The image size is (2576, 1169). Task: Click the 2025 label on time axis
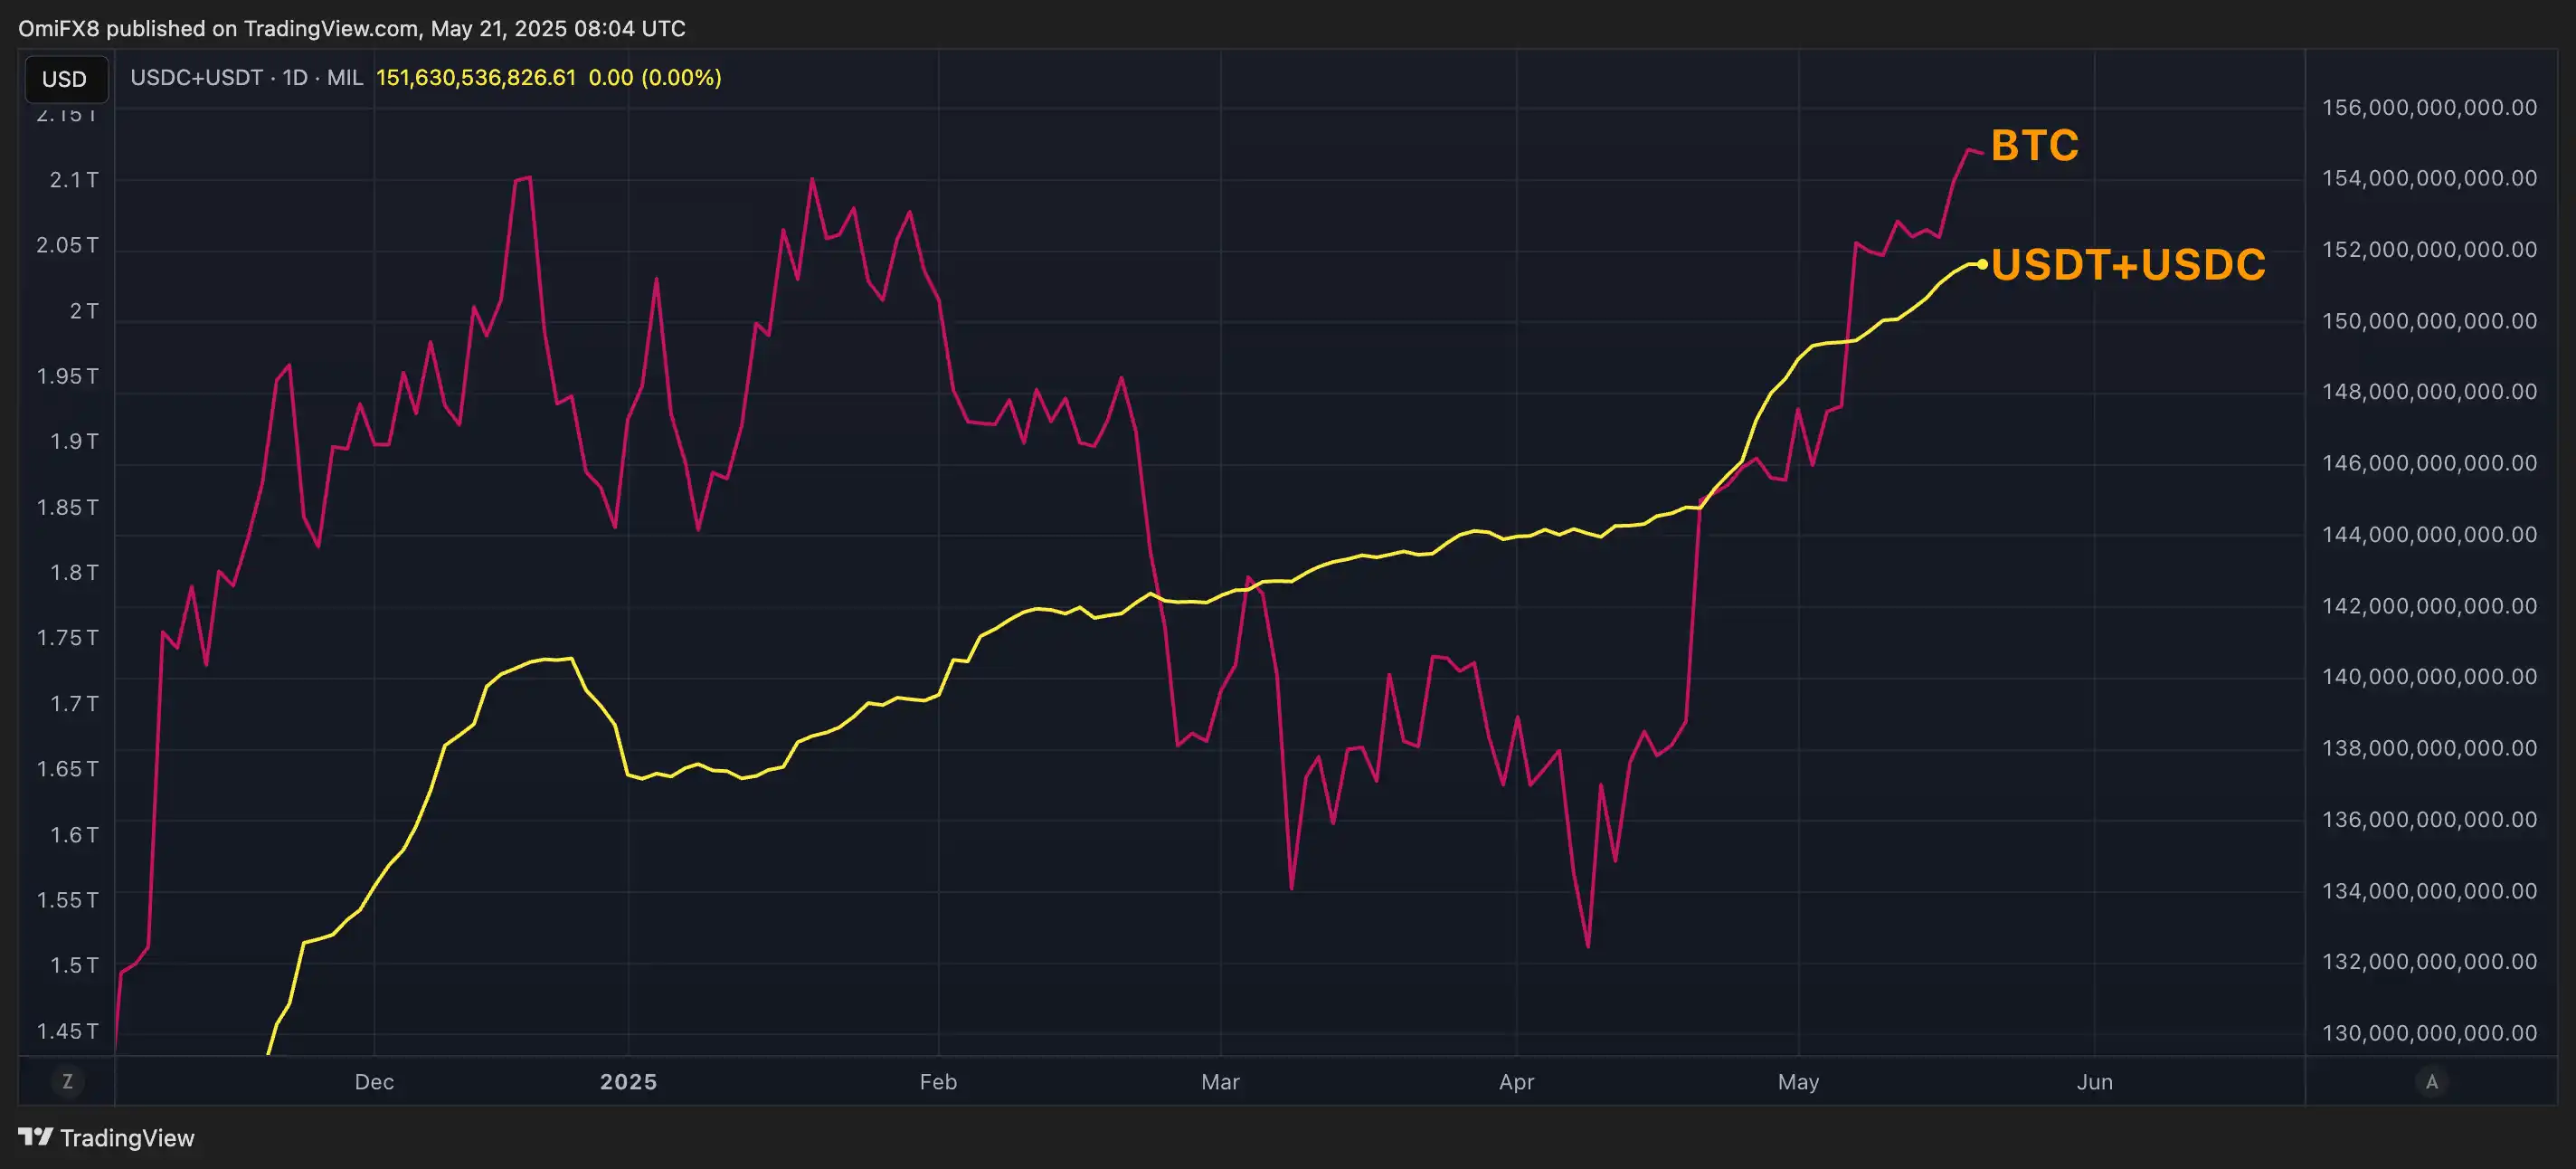coord(628,1082)
